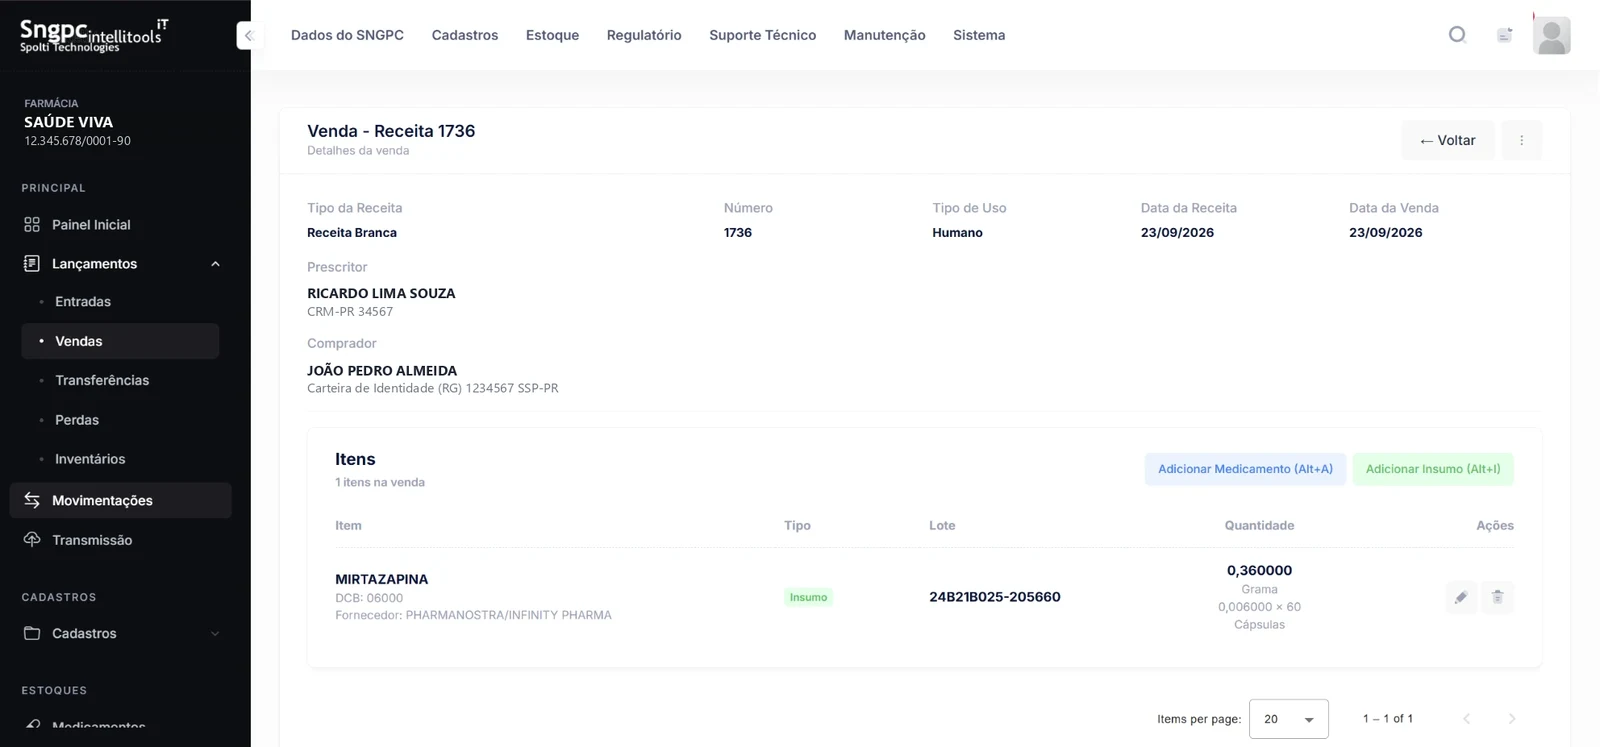Click the MIRTAZAPINA item name
Viewport: 1600px width, 747px height.
(x=381, y=579)
